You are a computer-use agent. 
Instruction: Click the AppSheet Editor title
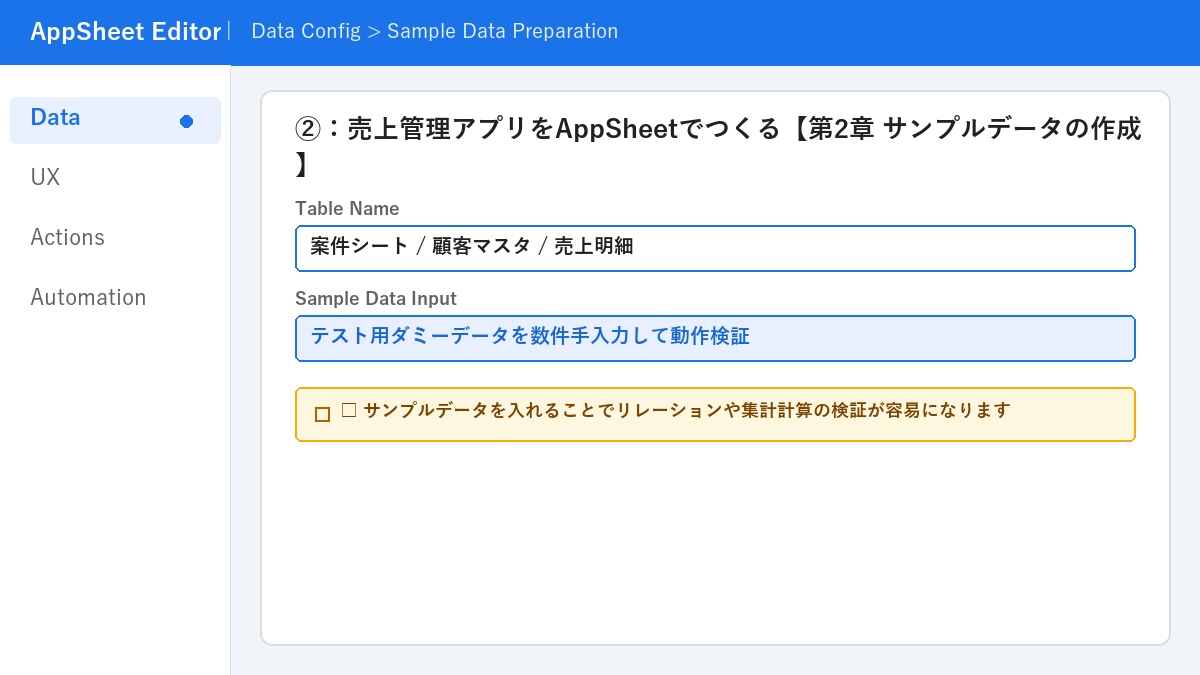(x=125, y=32)
